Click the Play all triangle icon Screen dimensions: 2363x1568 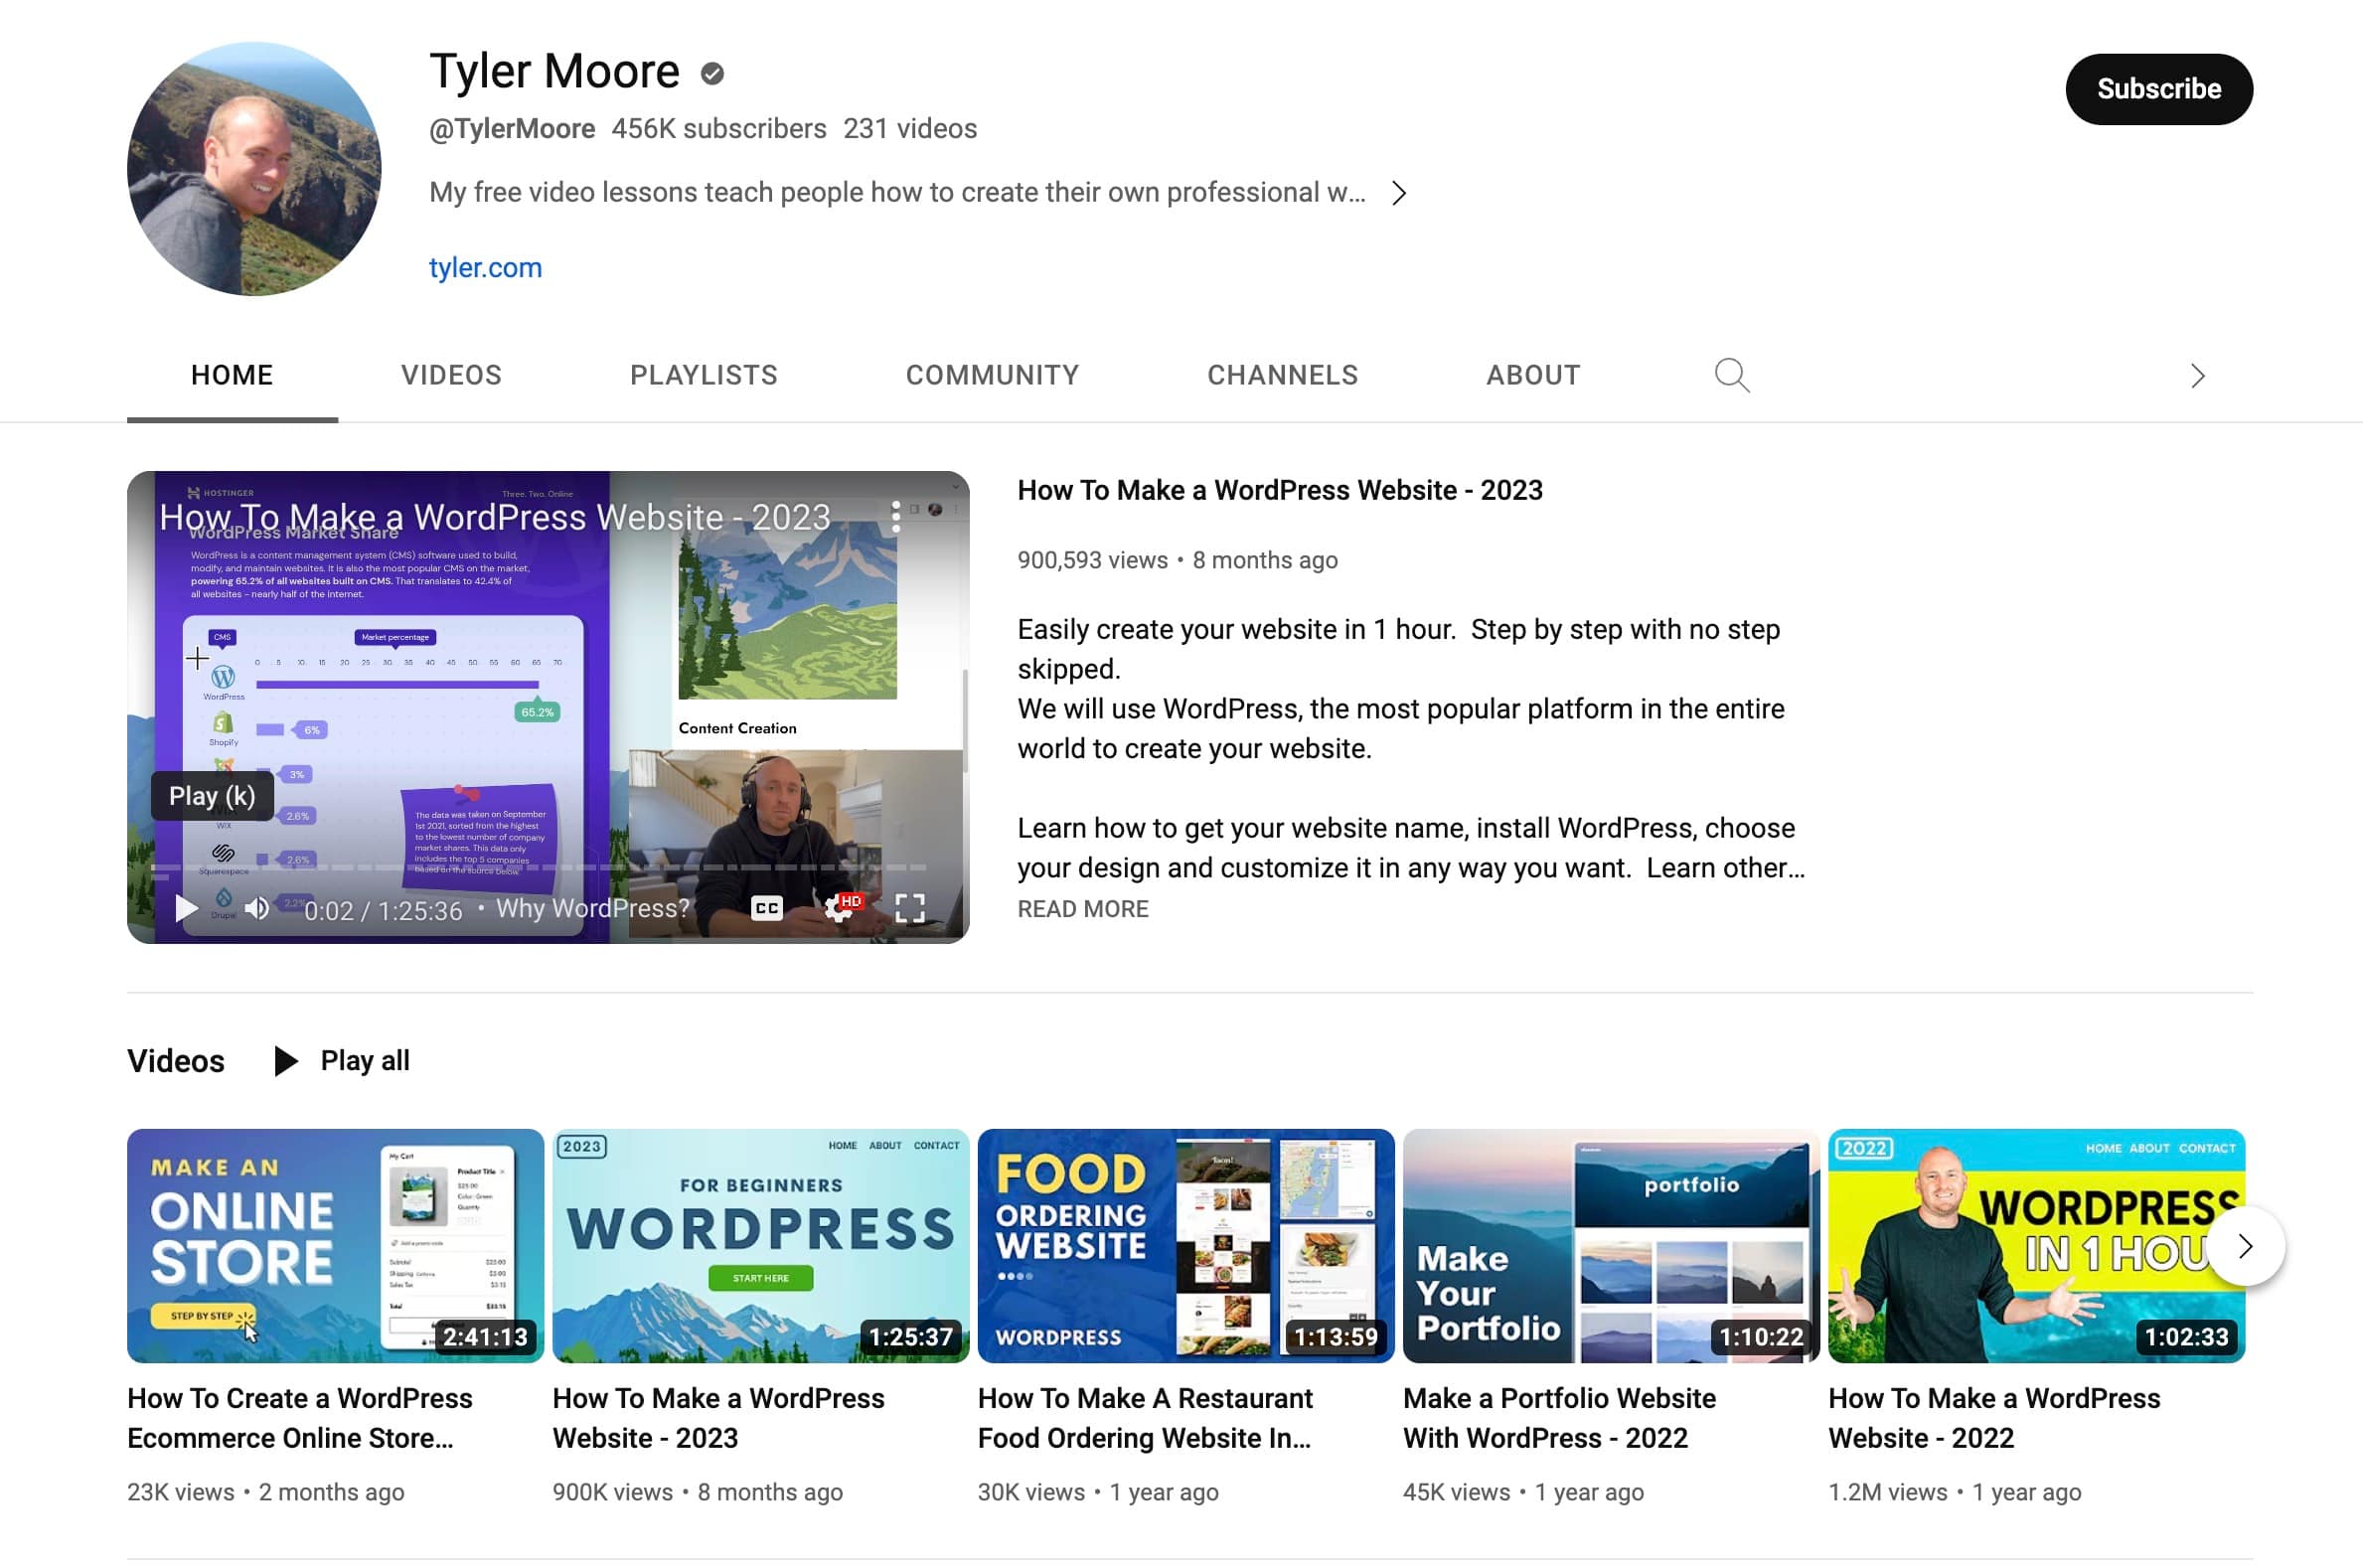(x=288, y=1060)
